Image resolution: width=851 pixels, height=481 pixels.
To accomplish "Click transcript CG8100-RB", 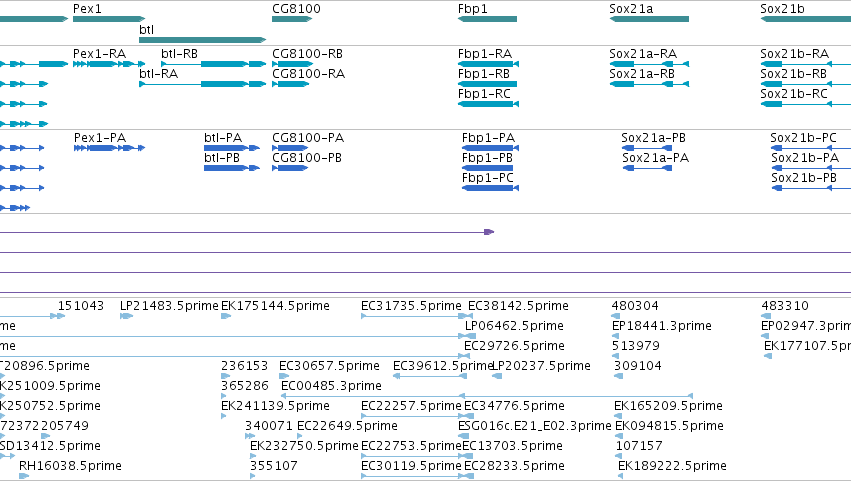I will (x=307, y=54).
